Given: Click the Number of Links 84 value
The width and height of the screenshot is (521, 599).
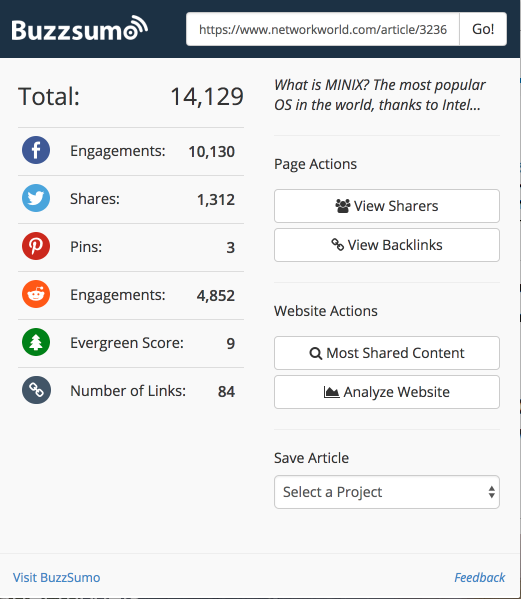Looking at the screenshot, I should tap(227, 392).
